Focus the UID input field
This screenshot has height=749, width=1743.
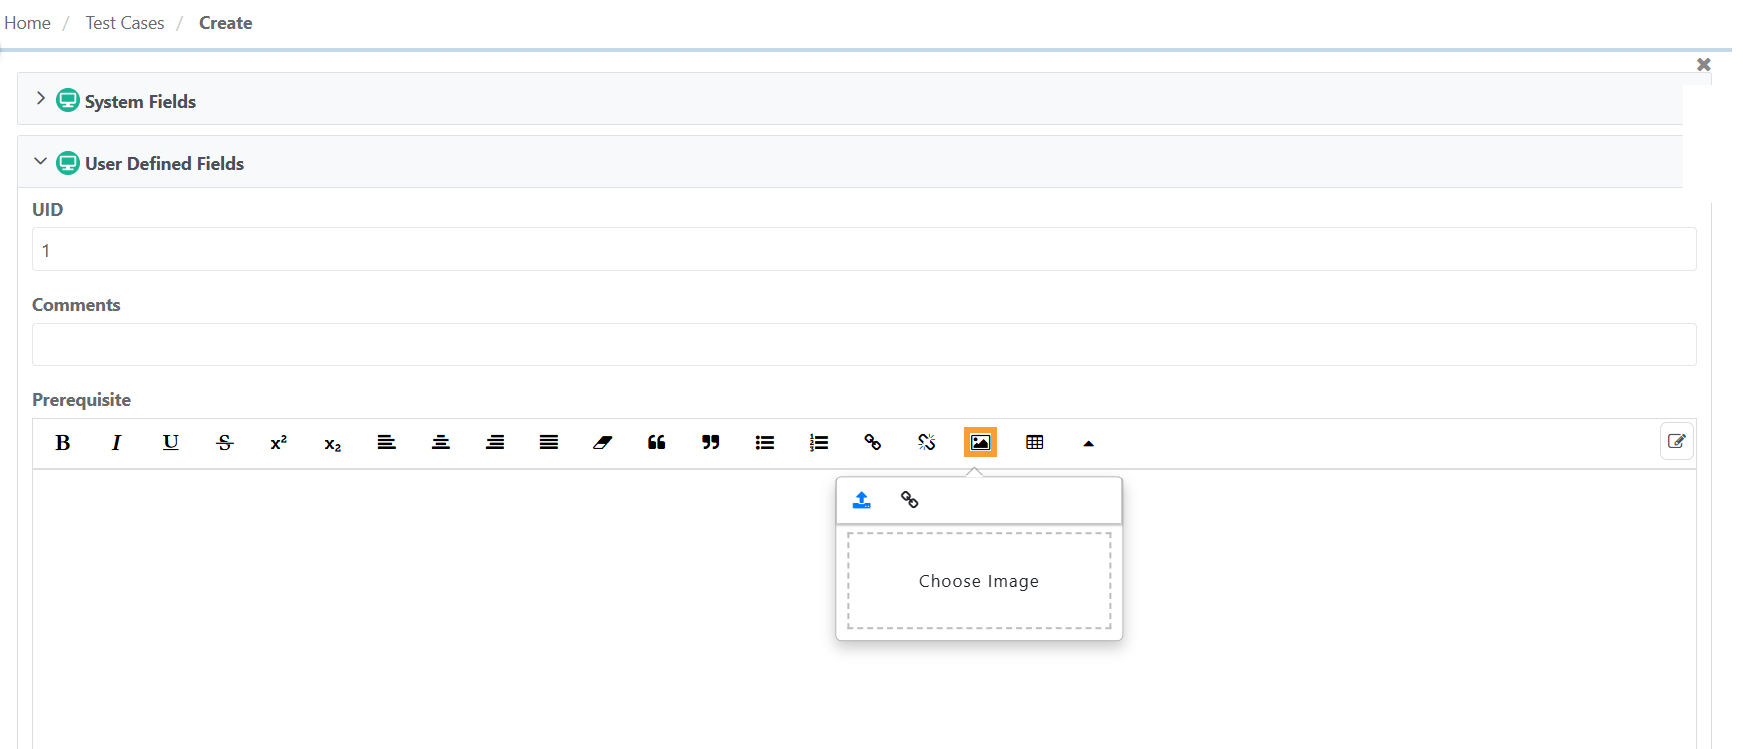coord(864,249)
